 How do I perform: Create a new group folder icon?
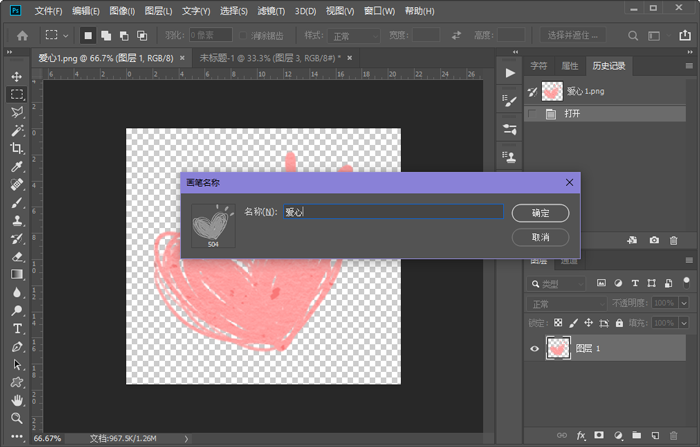coord(637,435)
